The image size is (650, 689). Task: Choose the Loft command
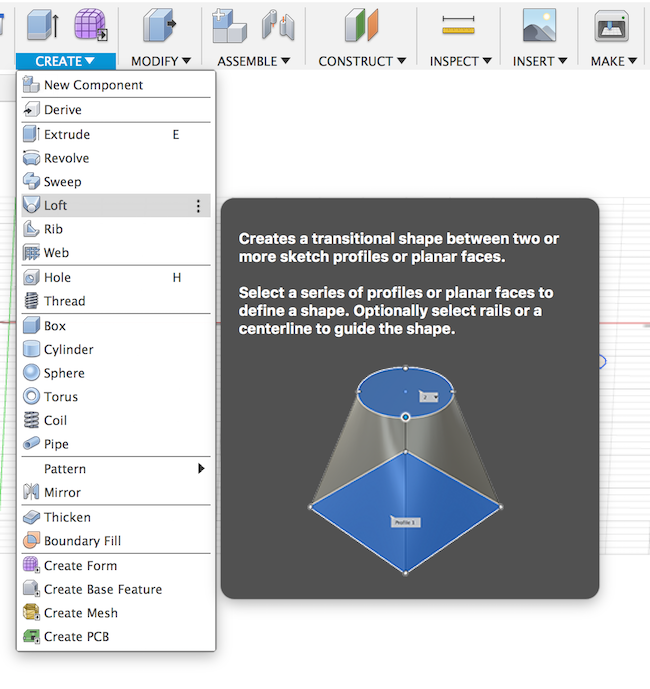[x=116, y=205]
